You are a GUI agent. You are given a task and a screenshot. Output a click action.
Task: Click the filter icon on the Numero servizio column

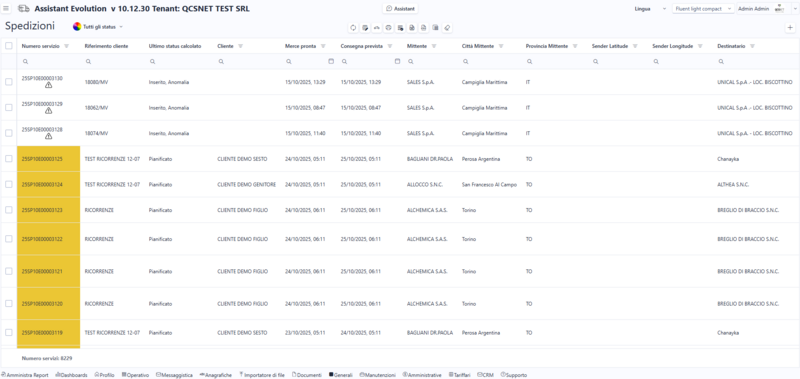pyautogui.click(x=66, y=46)
